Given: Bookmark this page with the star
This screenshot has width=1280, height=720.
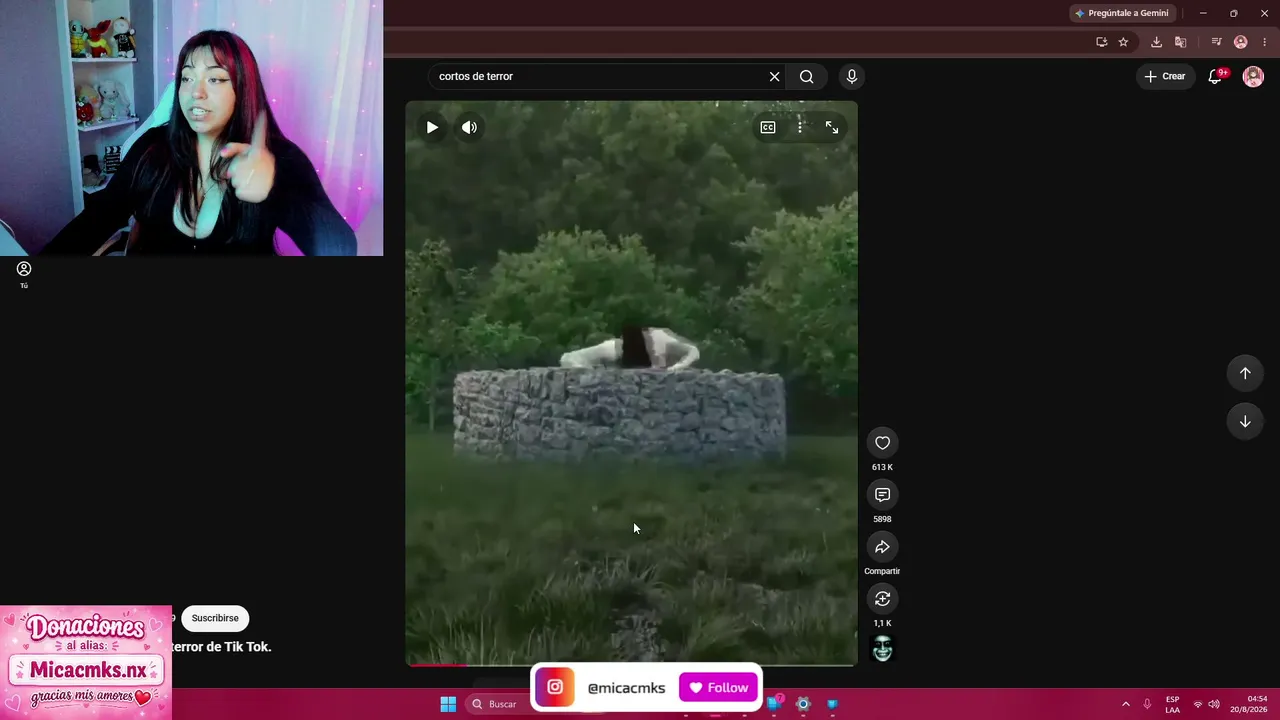Looking at the screenshot, I should (x=1123, y=42).
